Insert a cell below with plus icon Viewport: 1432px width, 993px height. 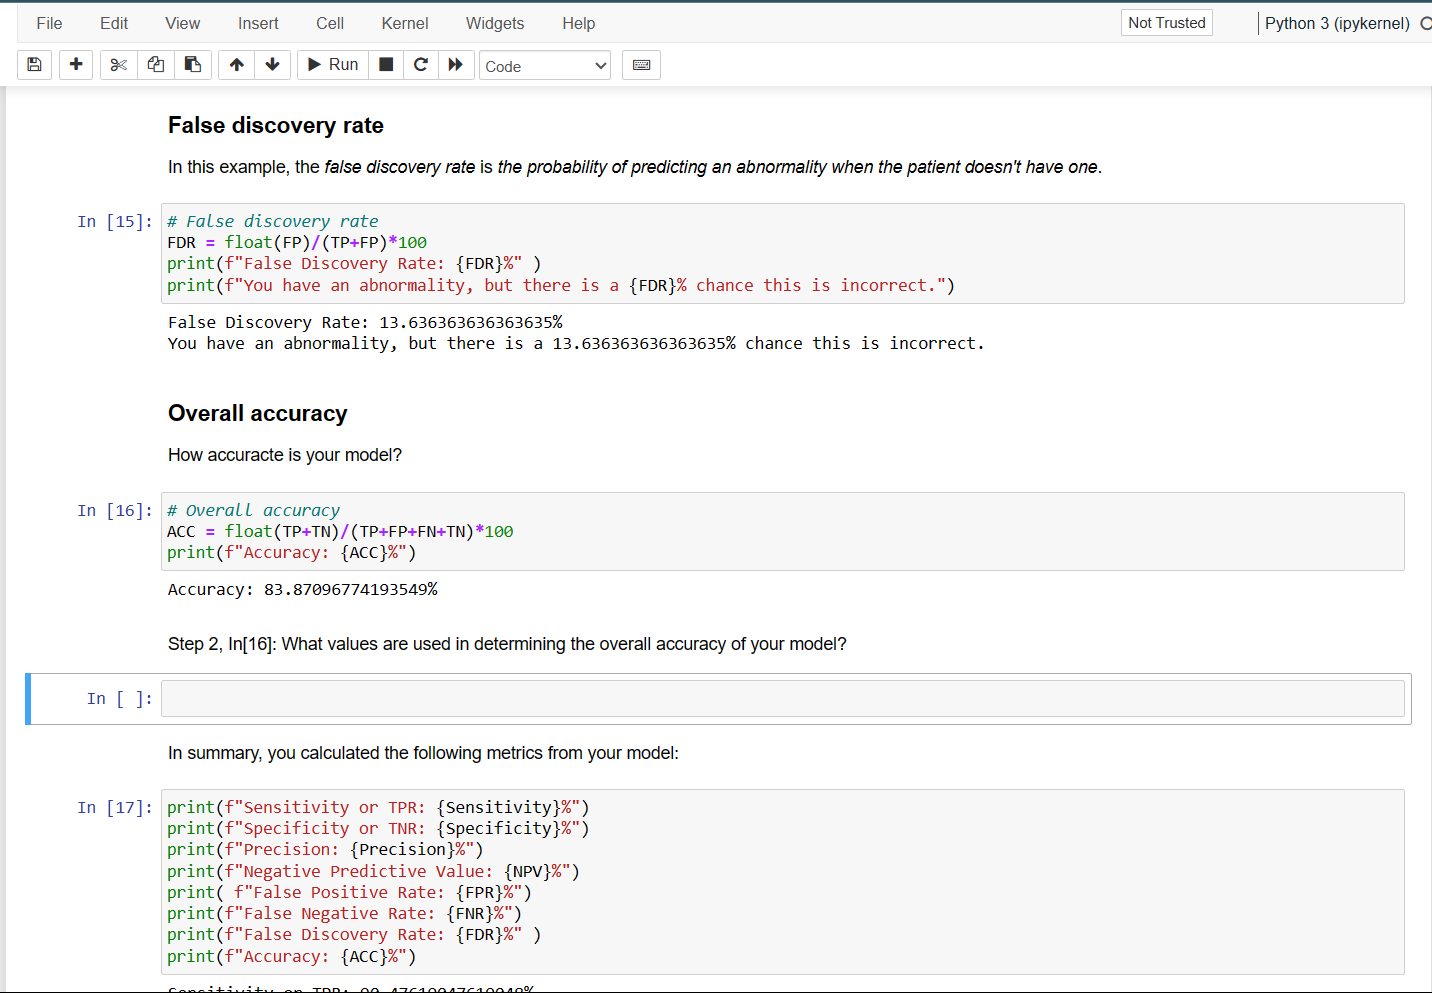point(76,65)
